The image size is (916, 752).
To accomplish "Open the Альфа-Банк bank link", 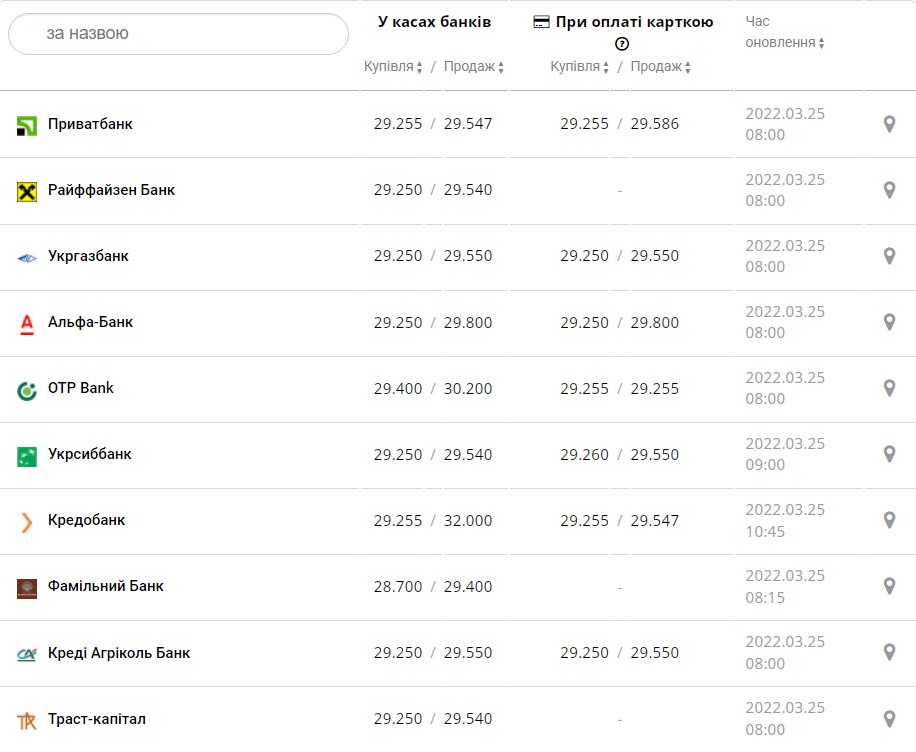I will [90, 322].
